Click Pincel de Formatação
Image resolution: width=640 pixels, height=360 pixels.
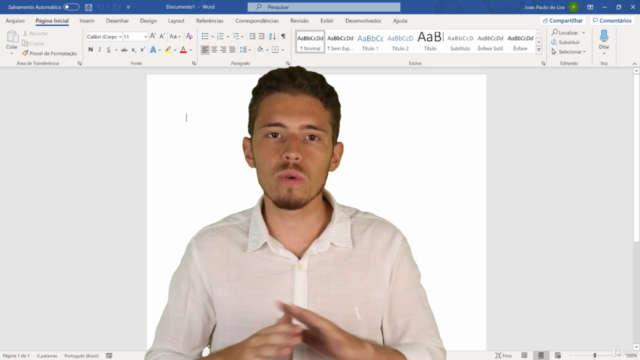(x=49, y=53)
